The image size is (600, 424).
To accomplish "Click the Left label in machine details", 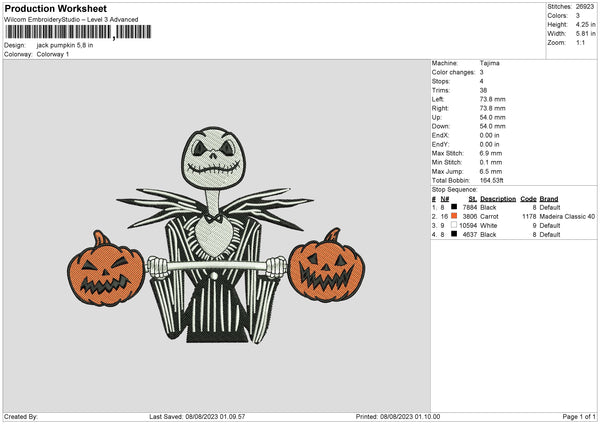I will pos(438,99).
